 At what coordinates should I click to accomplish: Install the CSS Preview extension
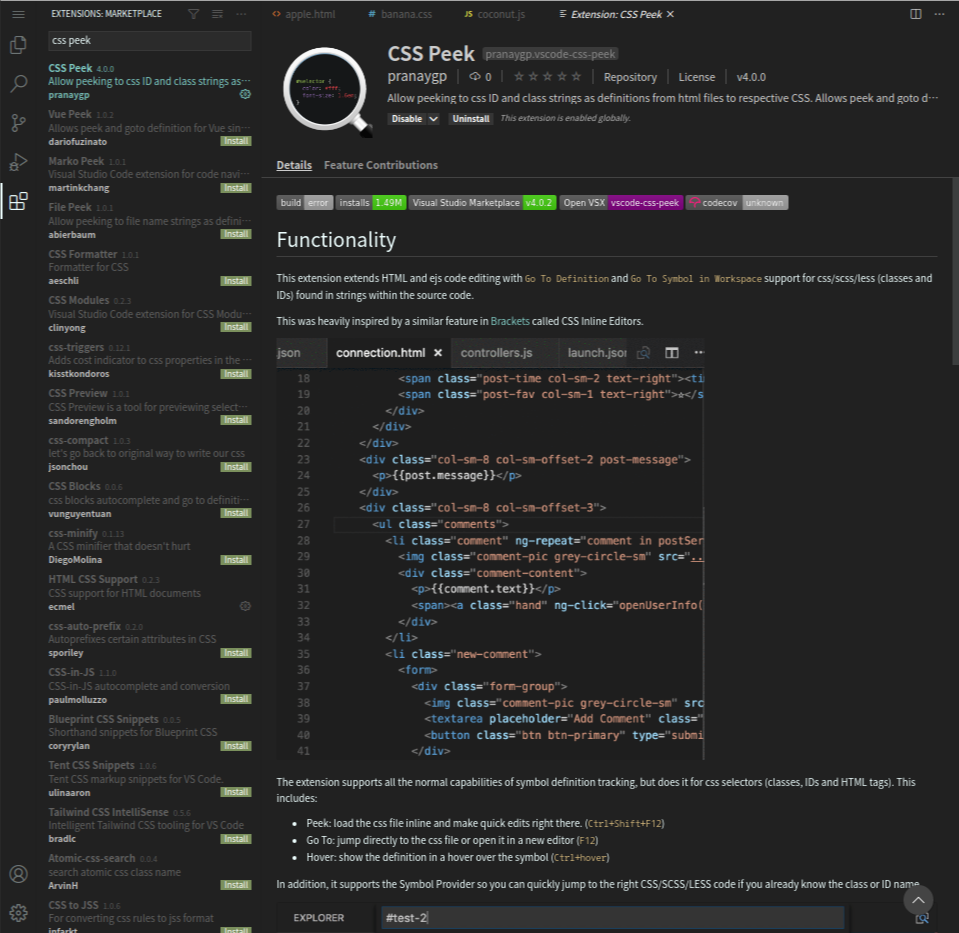click(235, 420)
